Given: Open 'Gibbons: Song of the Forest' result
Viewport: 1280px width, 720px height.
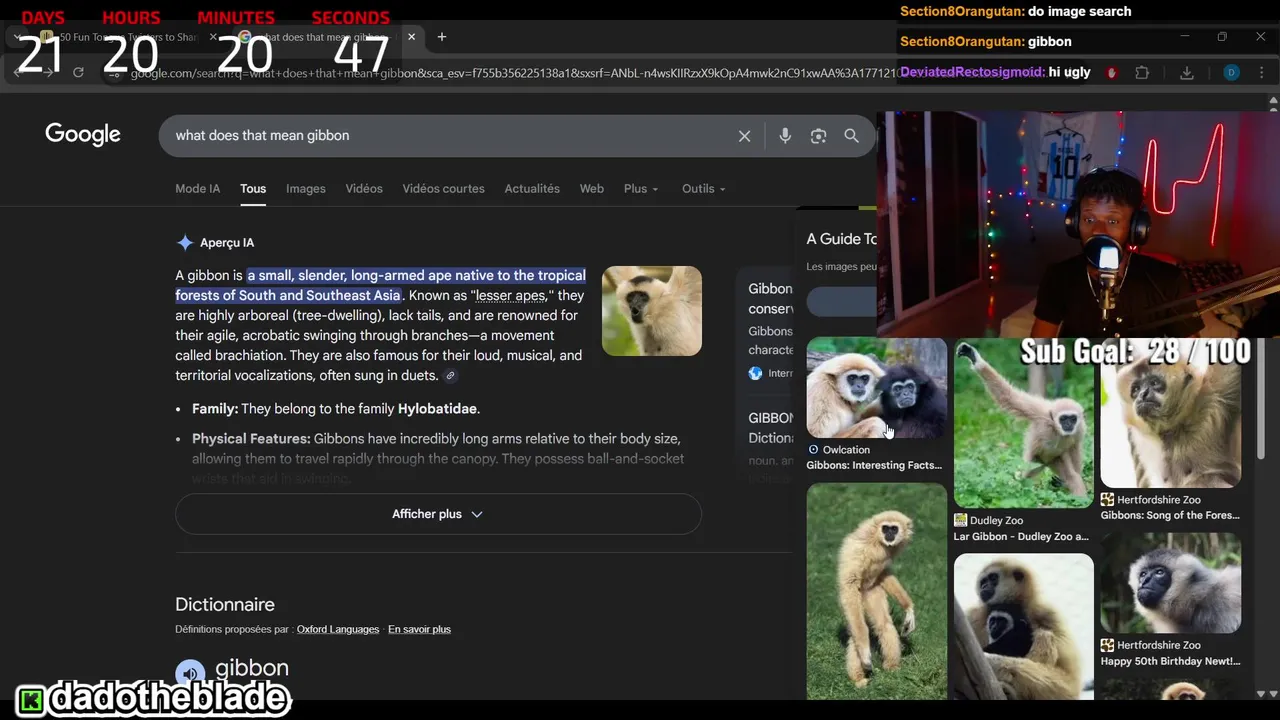Looking at the screenshot, I should (x=1170, y=516).
